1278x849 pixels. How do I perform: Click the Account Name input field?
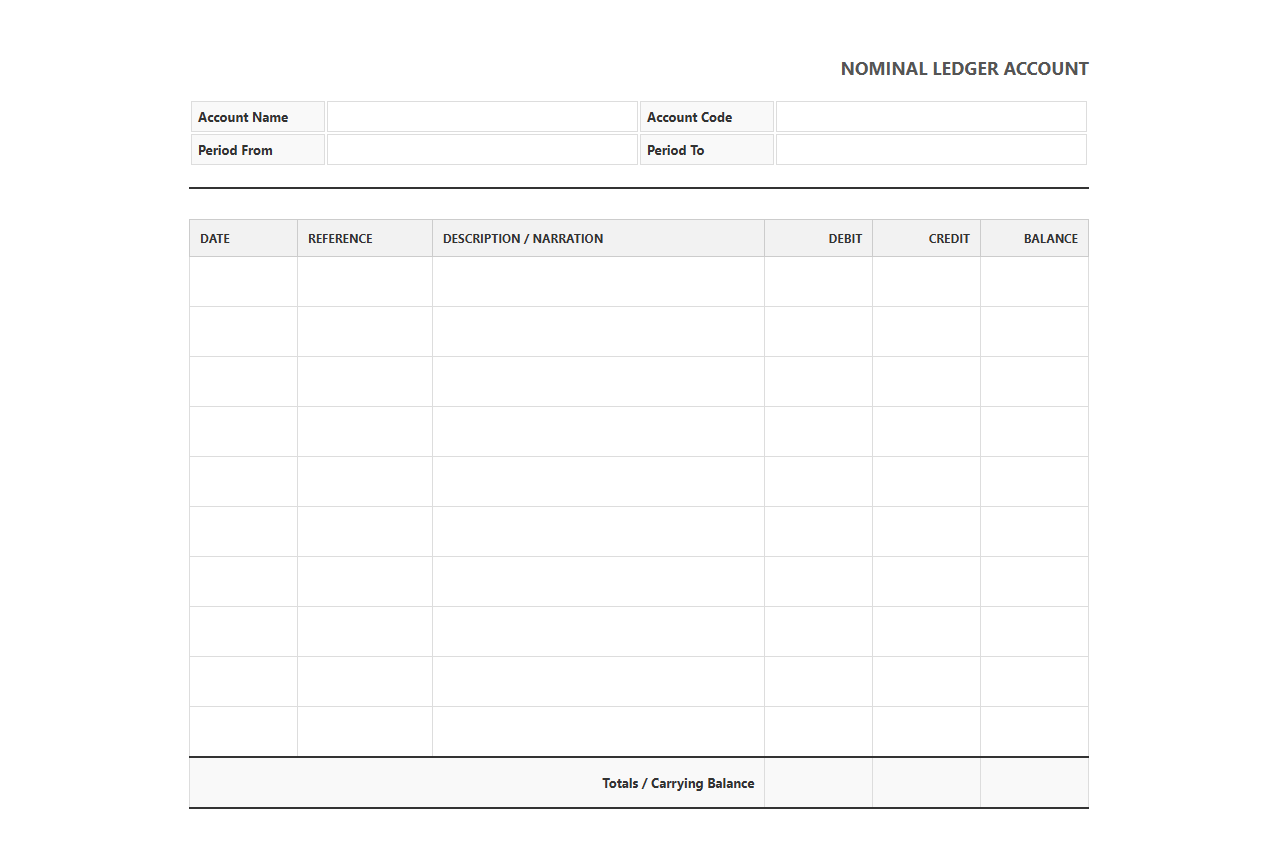point(482,117)
